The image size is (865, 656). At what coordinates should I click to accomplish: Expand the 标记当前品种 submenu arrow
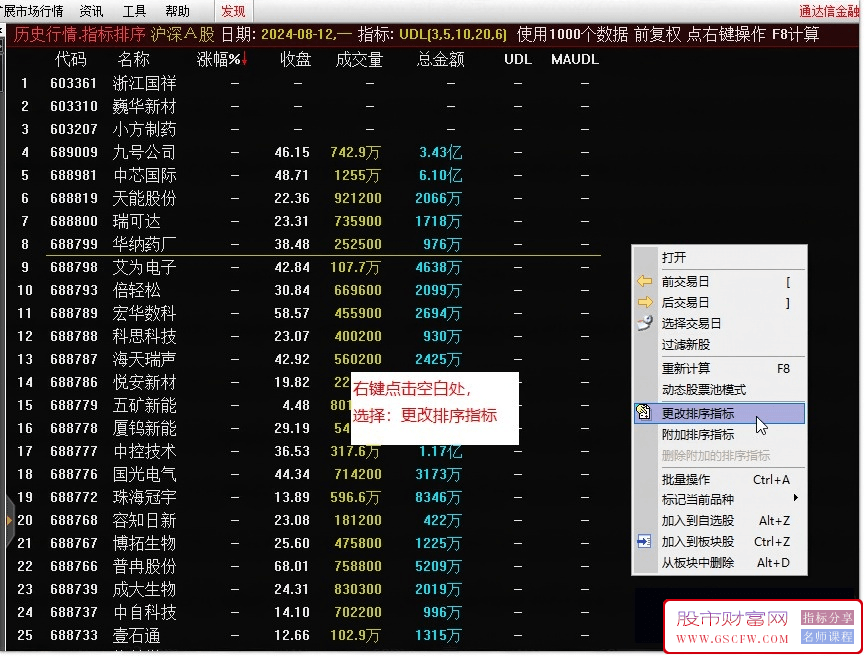tap(795, 499)
